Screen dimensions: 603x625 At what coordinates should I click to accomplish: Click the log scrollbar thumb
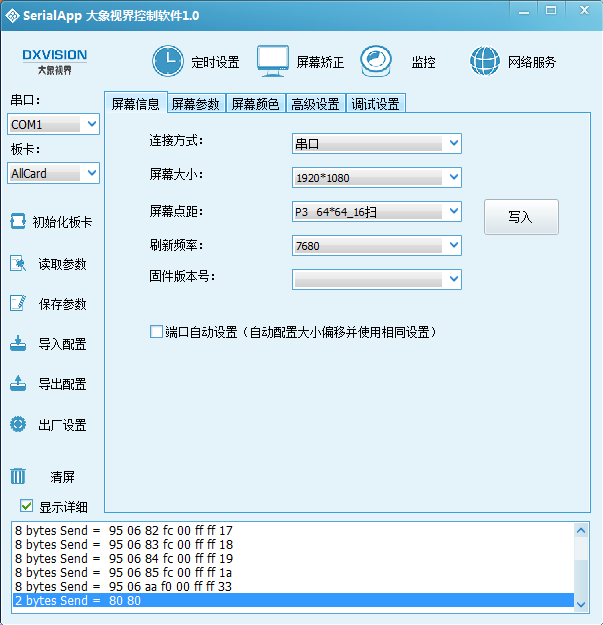pos(581,578)
